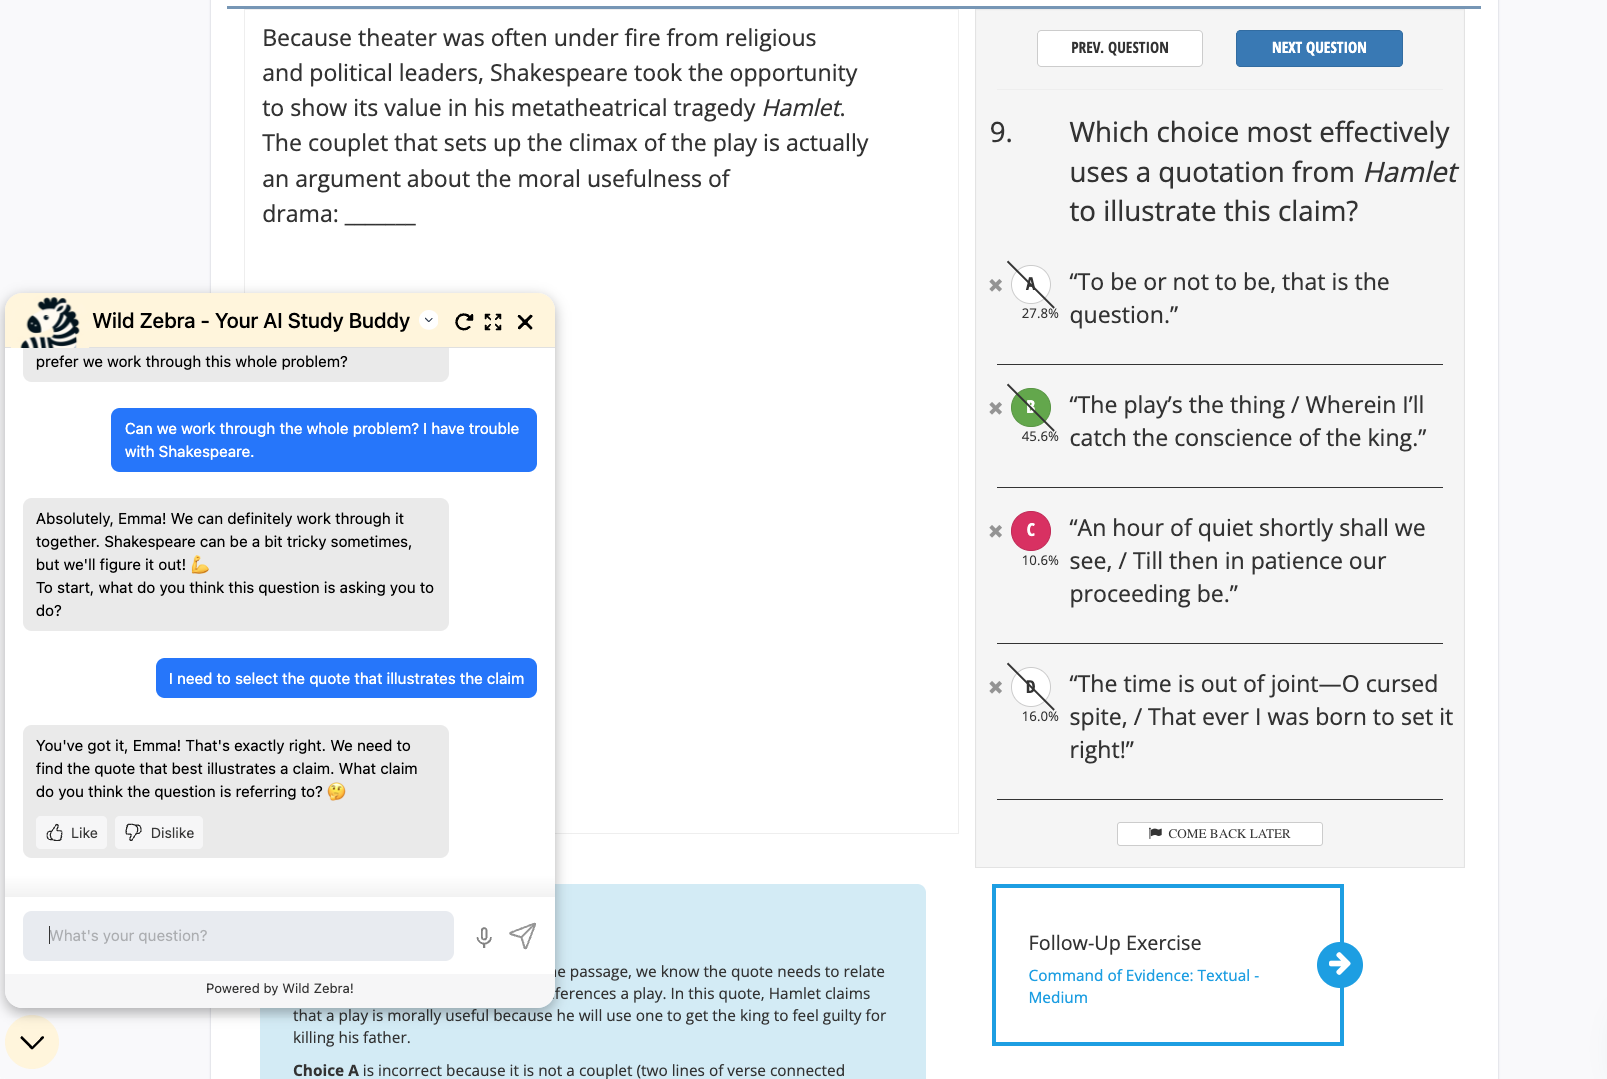Expand the chat window to fullscreen

click(x=493, y=322)
